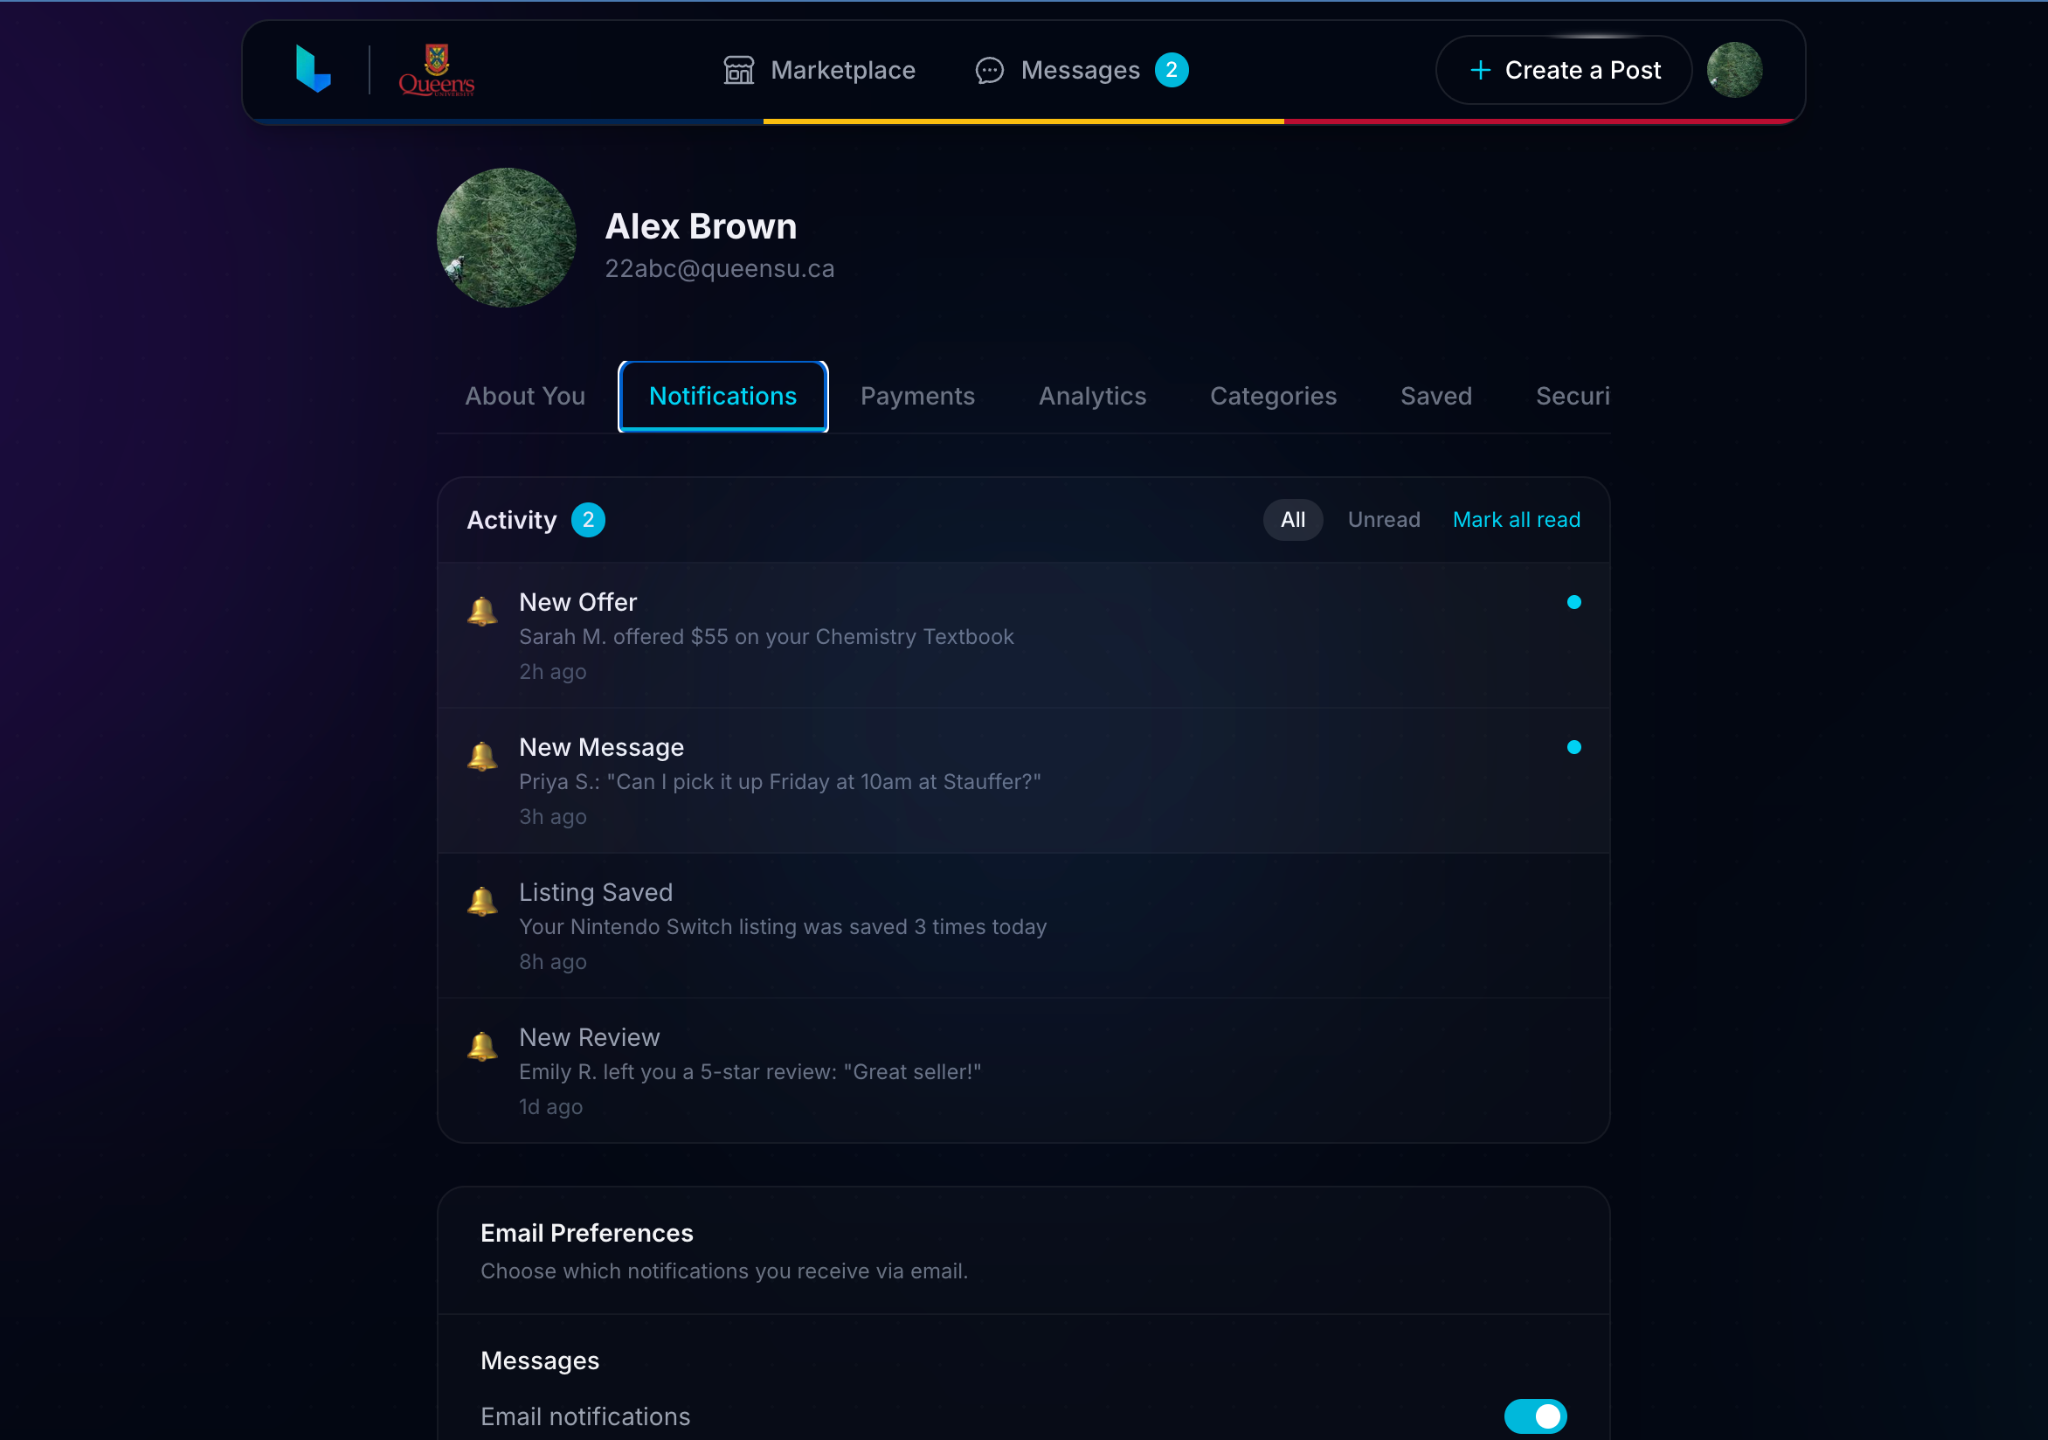Click the blue L app logo
Viewport: 2048px width, 1440px height.
pos(313,70)
